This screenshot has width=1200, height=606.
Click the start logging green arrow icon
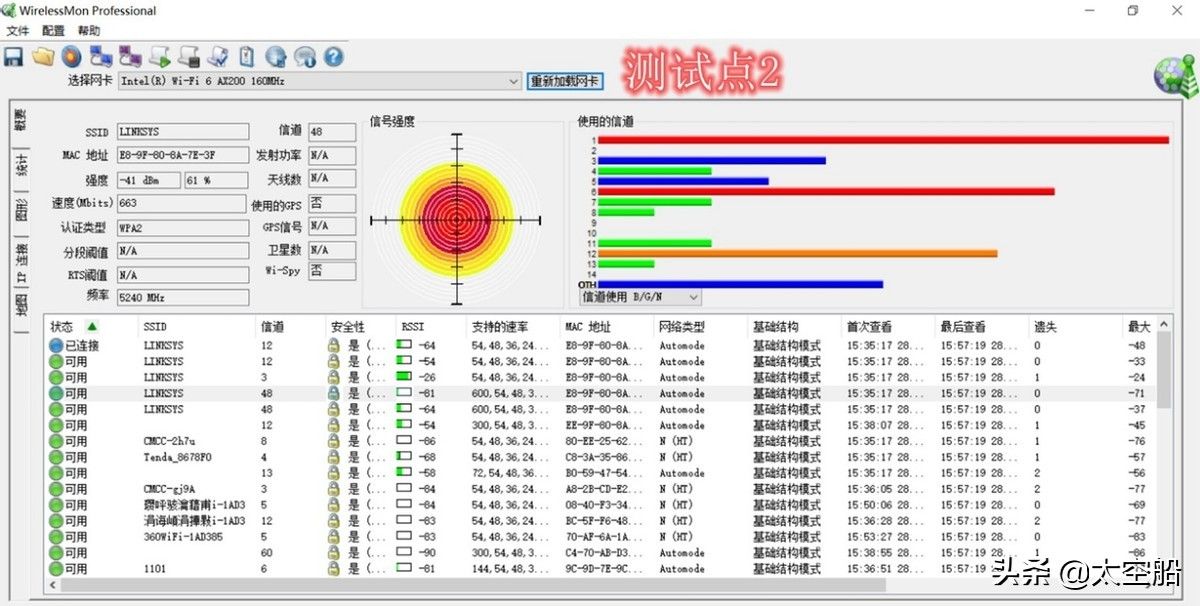(160, 57)
